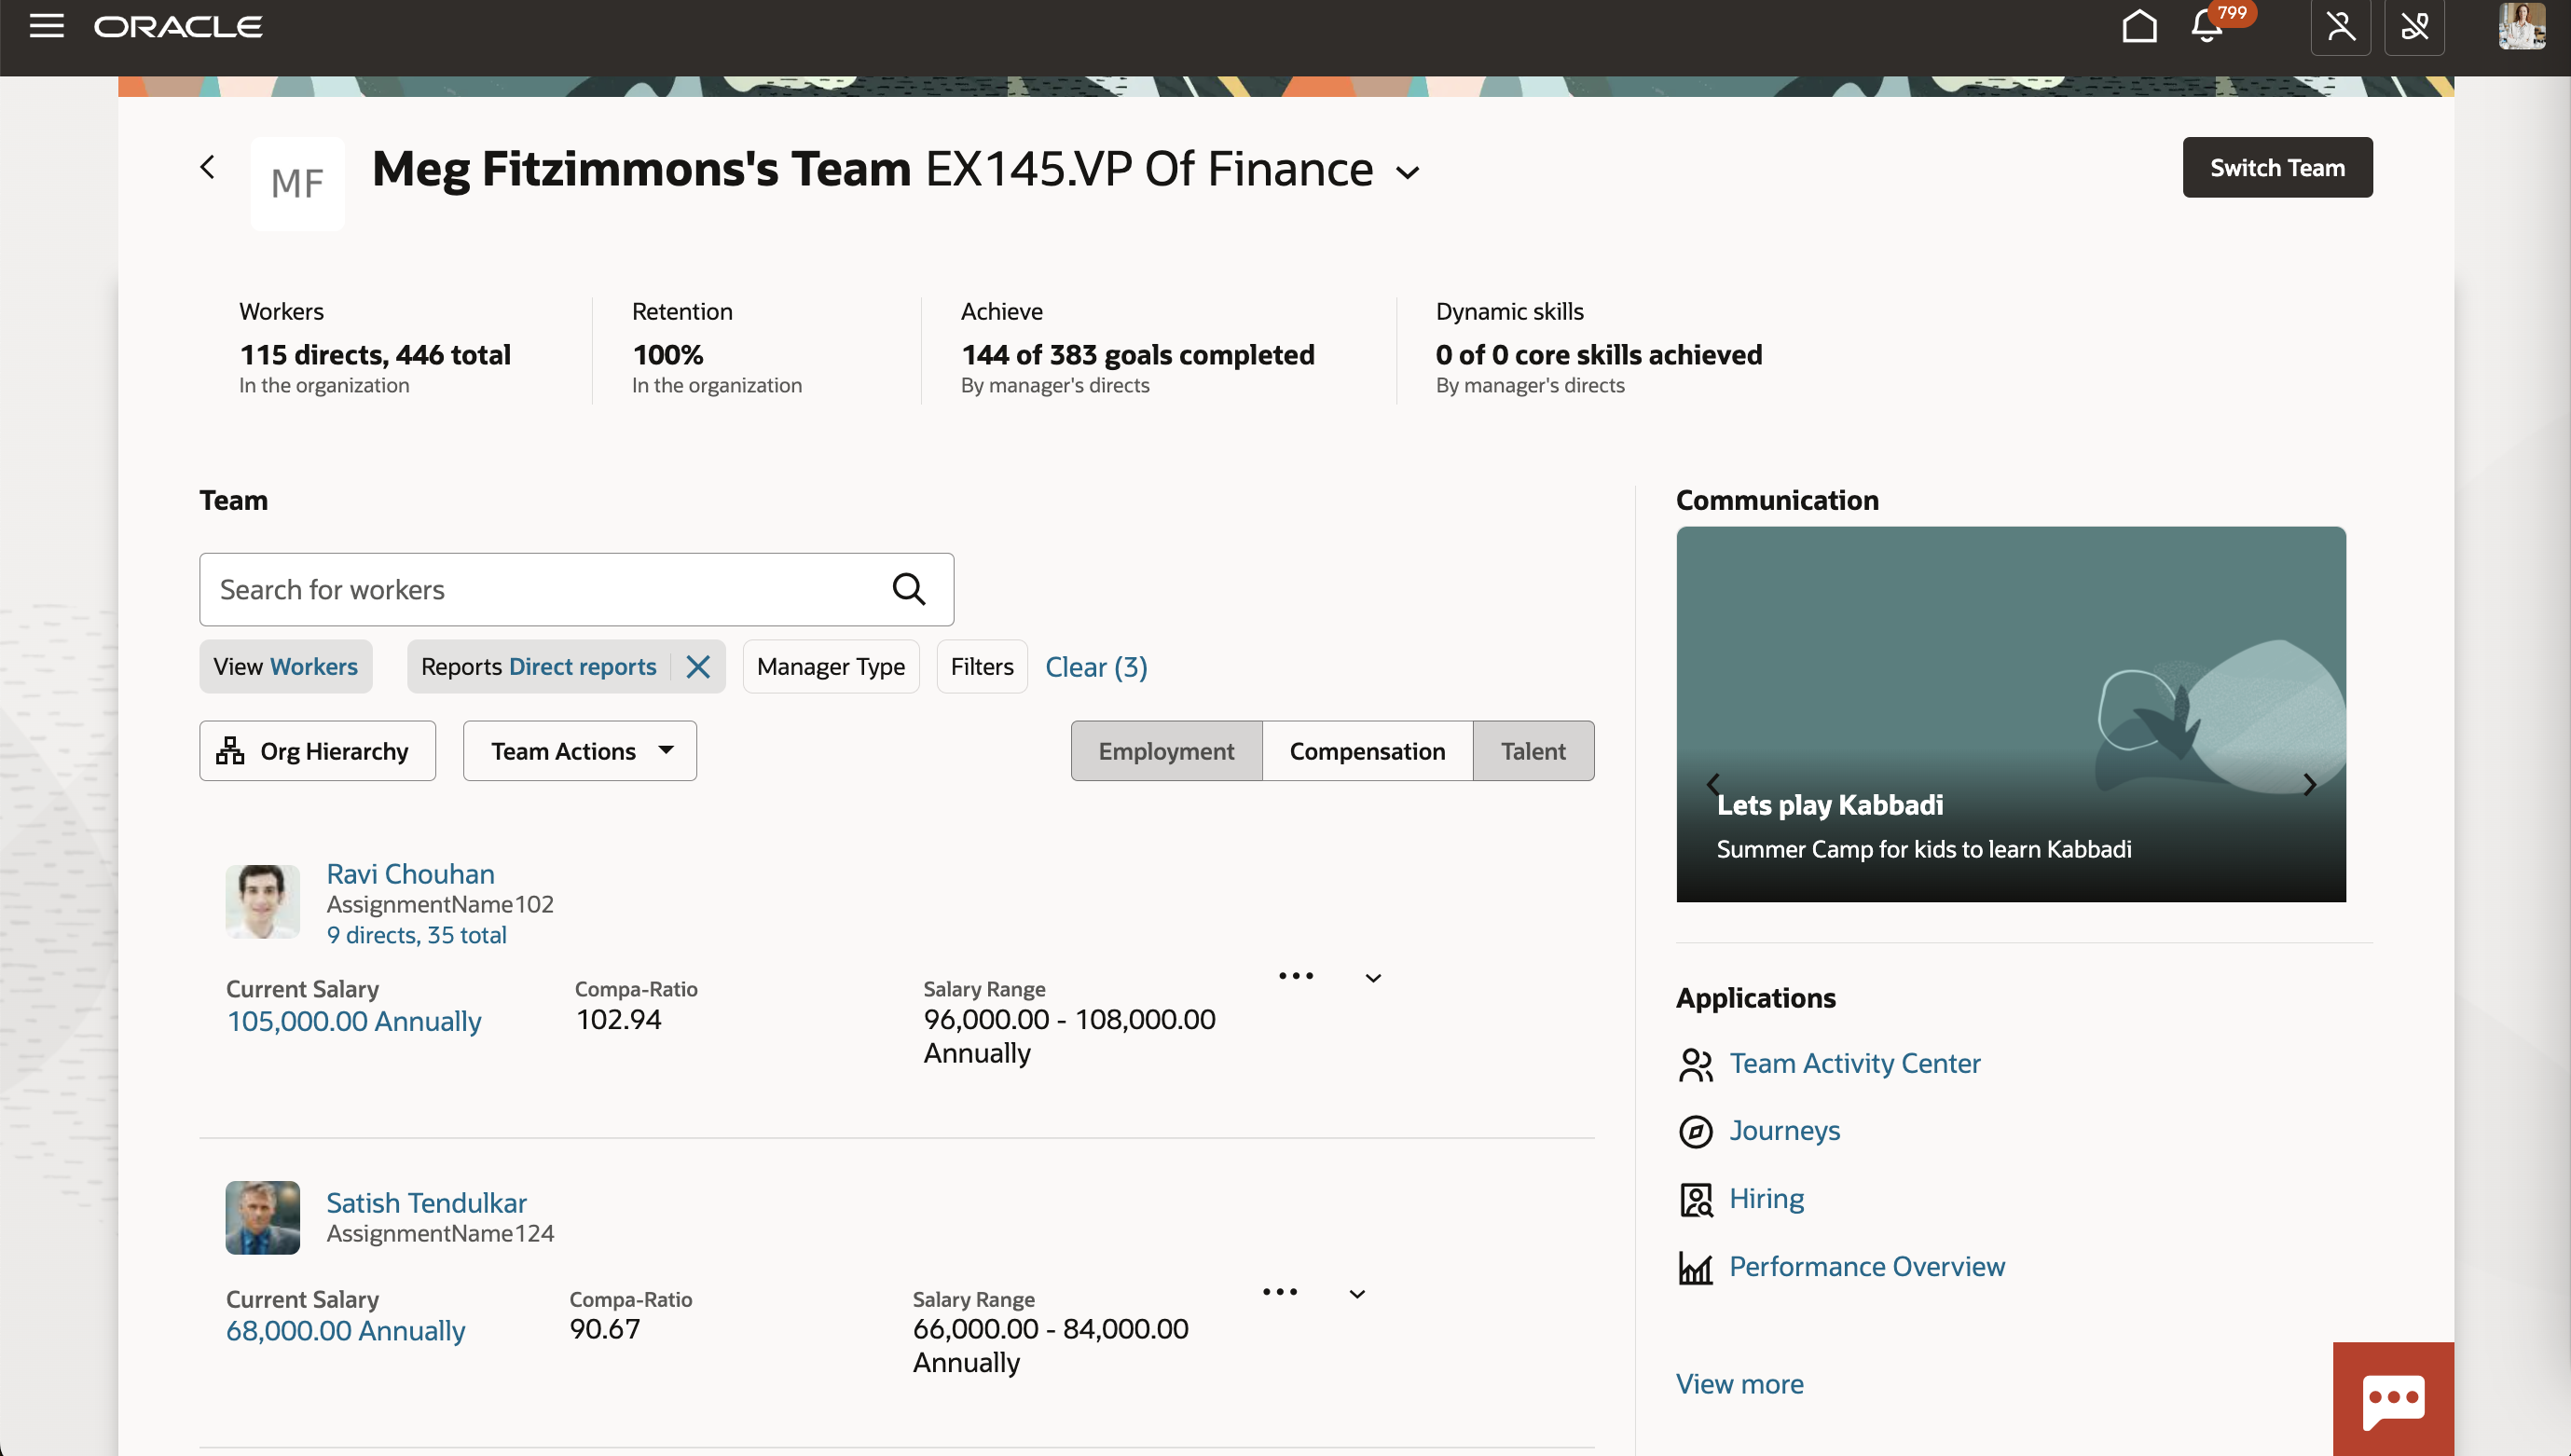Switch the team list to Talent view

pos(1532,750)
